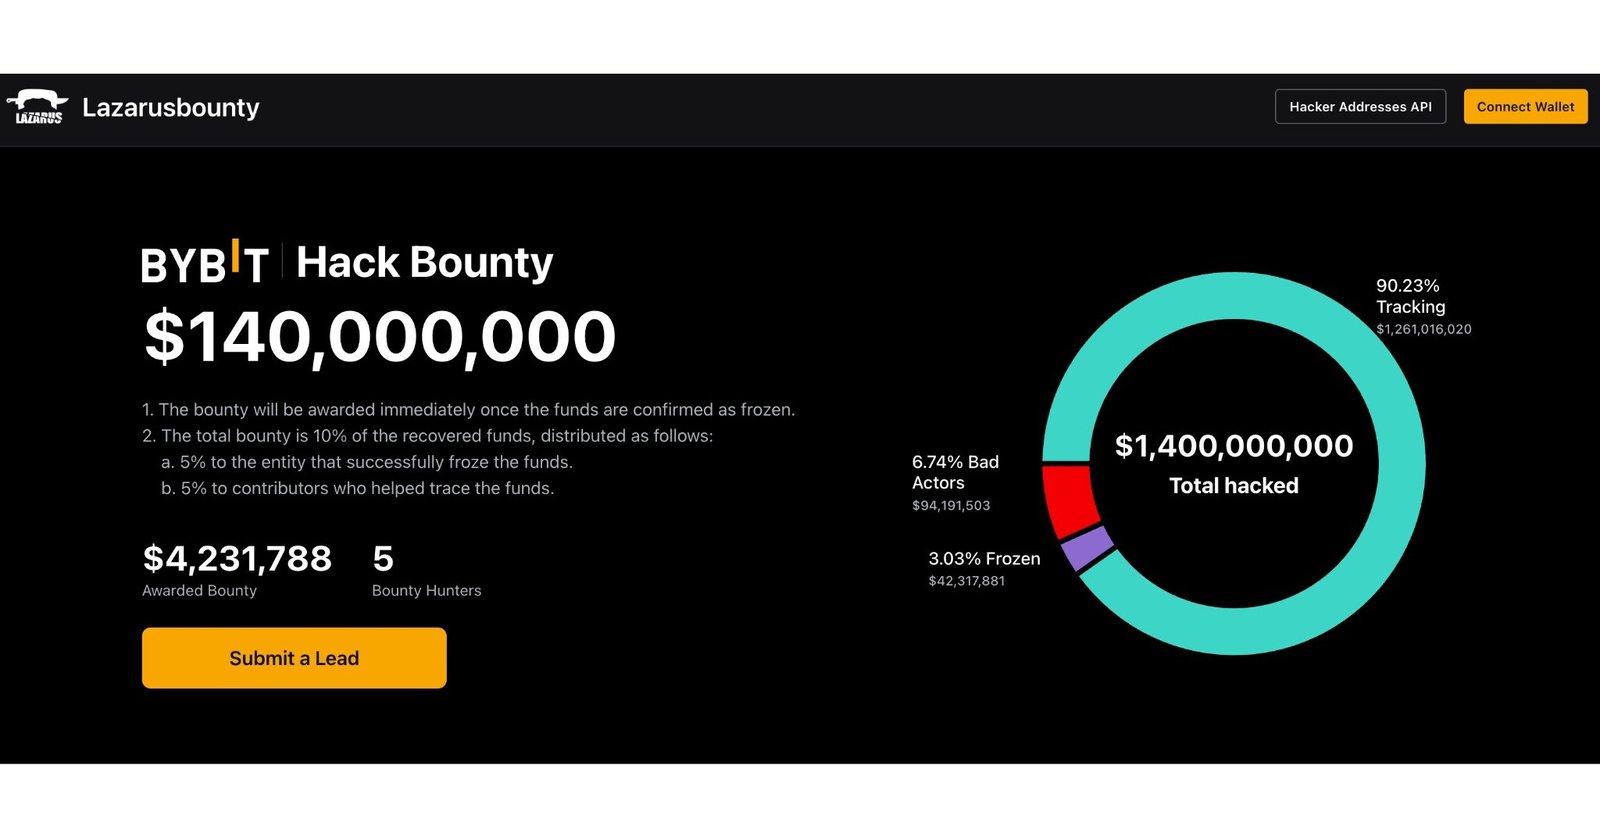Click the Submit a Lead button
1600x838 pixels.
point(294,658)
